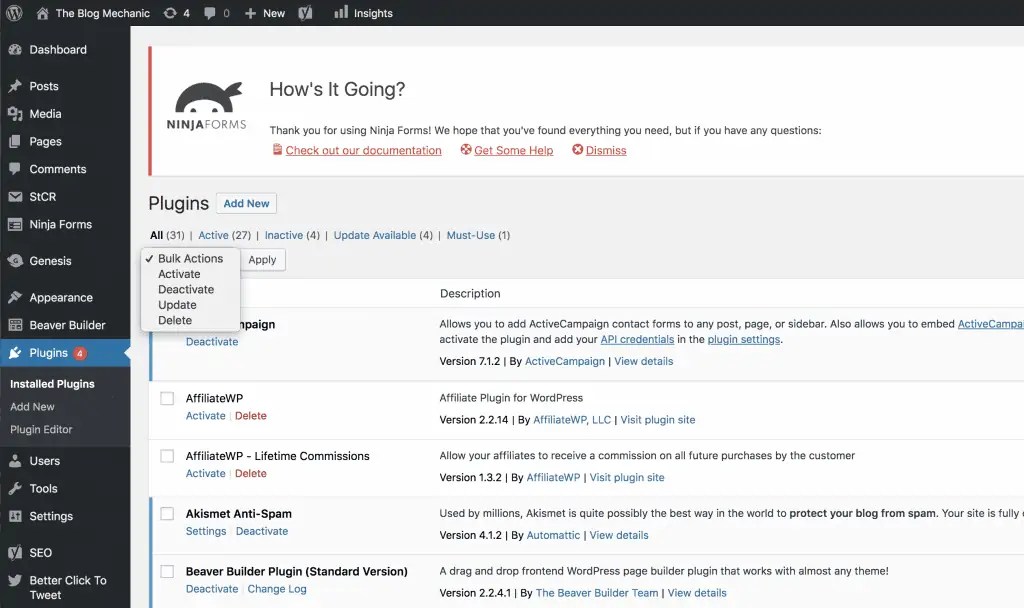Pick Deactivate from the open bulk menu
The width and height of the screenshot is (1024, 608).
(186, 289)
